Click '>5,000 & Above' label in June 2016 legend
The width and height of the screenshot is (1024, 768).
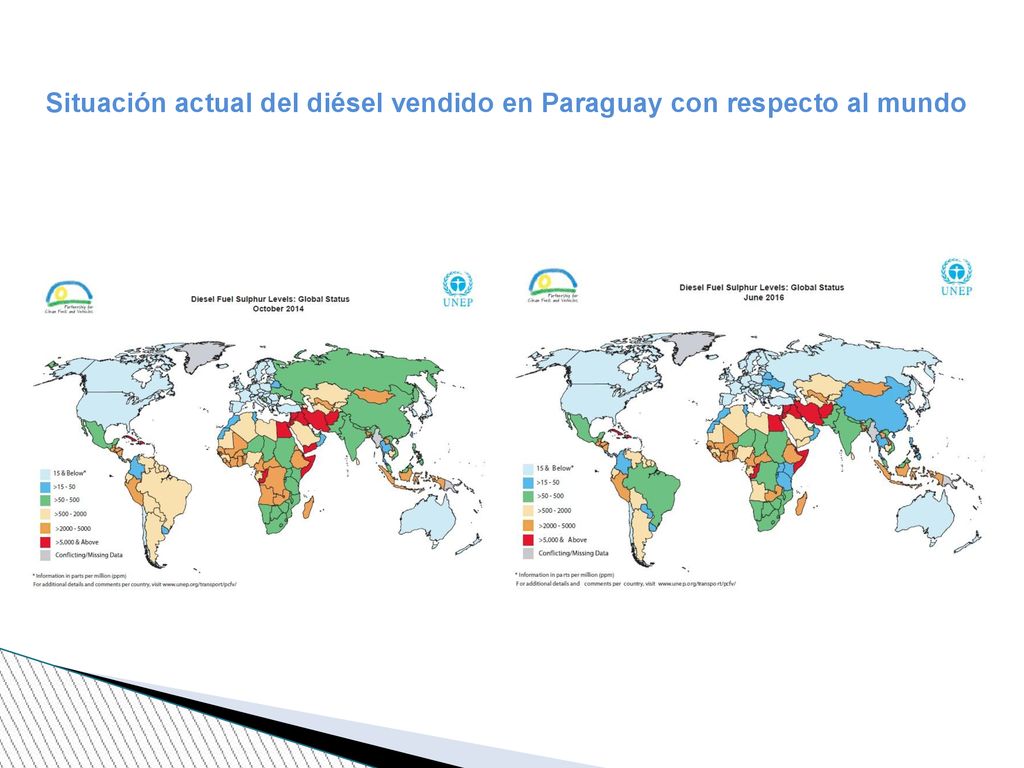click(562, 540)
